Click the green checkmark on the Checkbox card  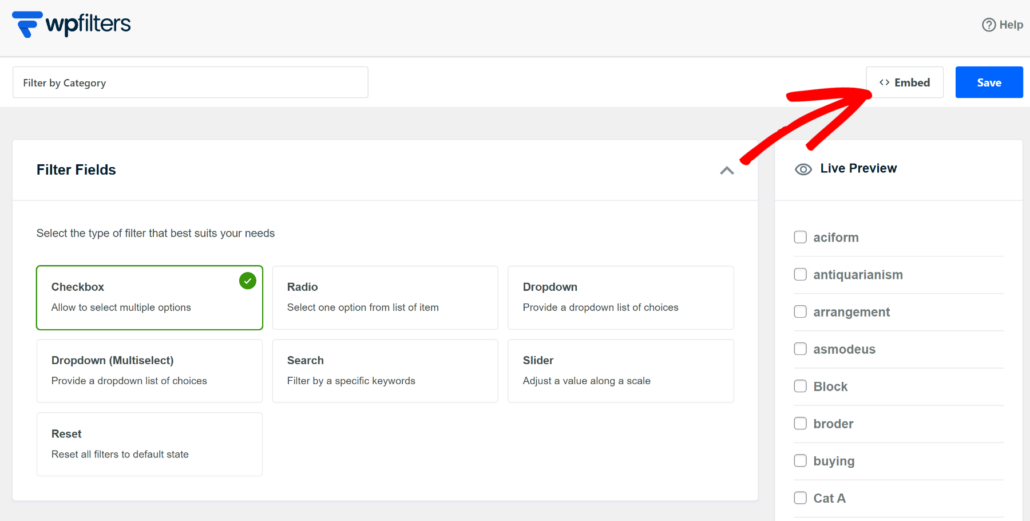[x=248, y=281]
